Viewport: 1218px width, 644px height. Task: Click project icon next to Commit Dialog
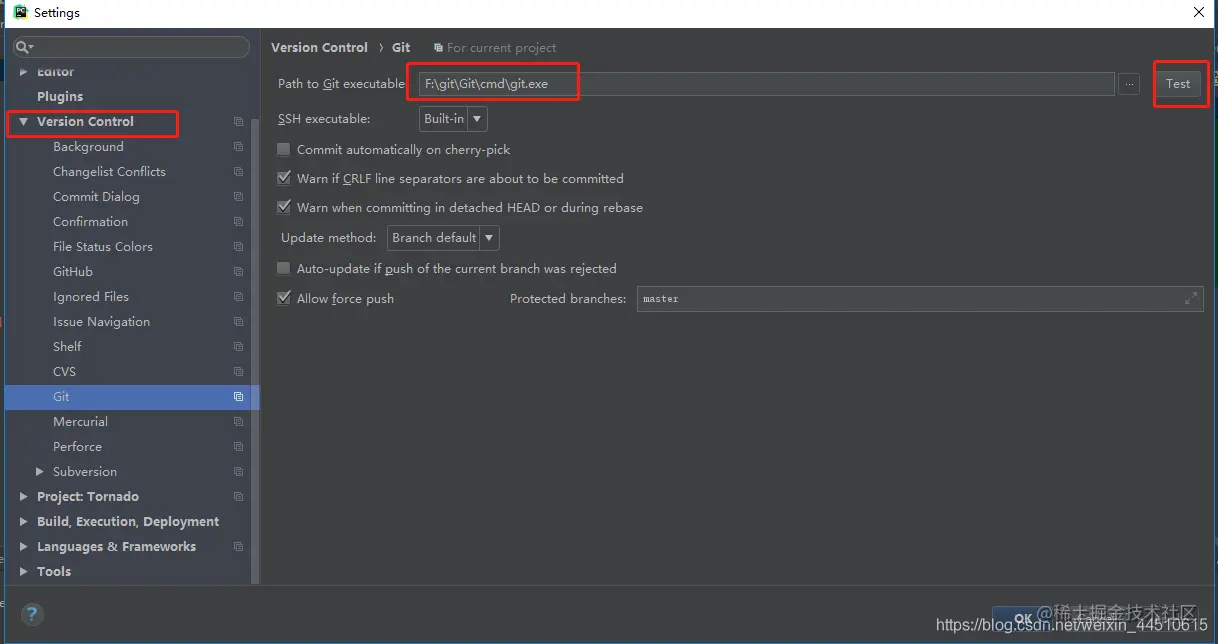[x=238, y=197]
